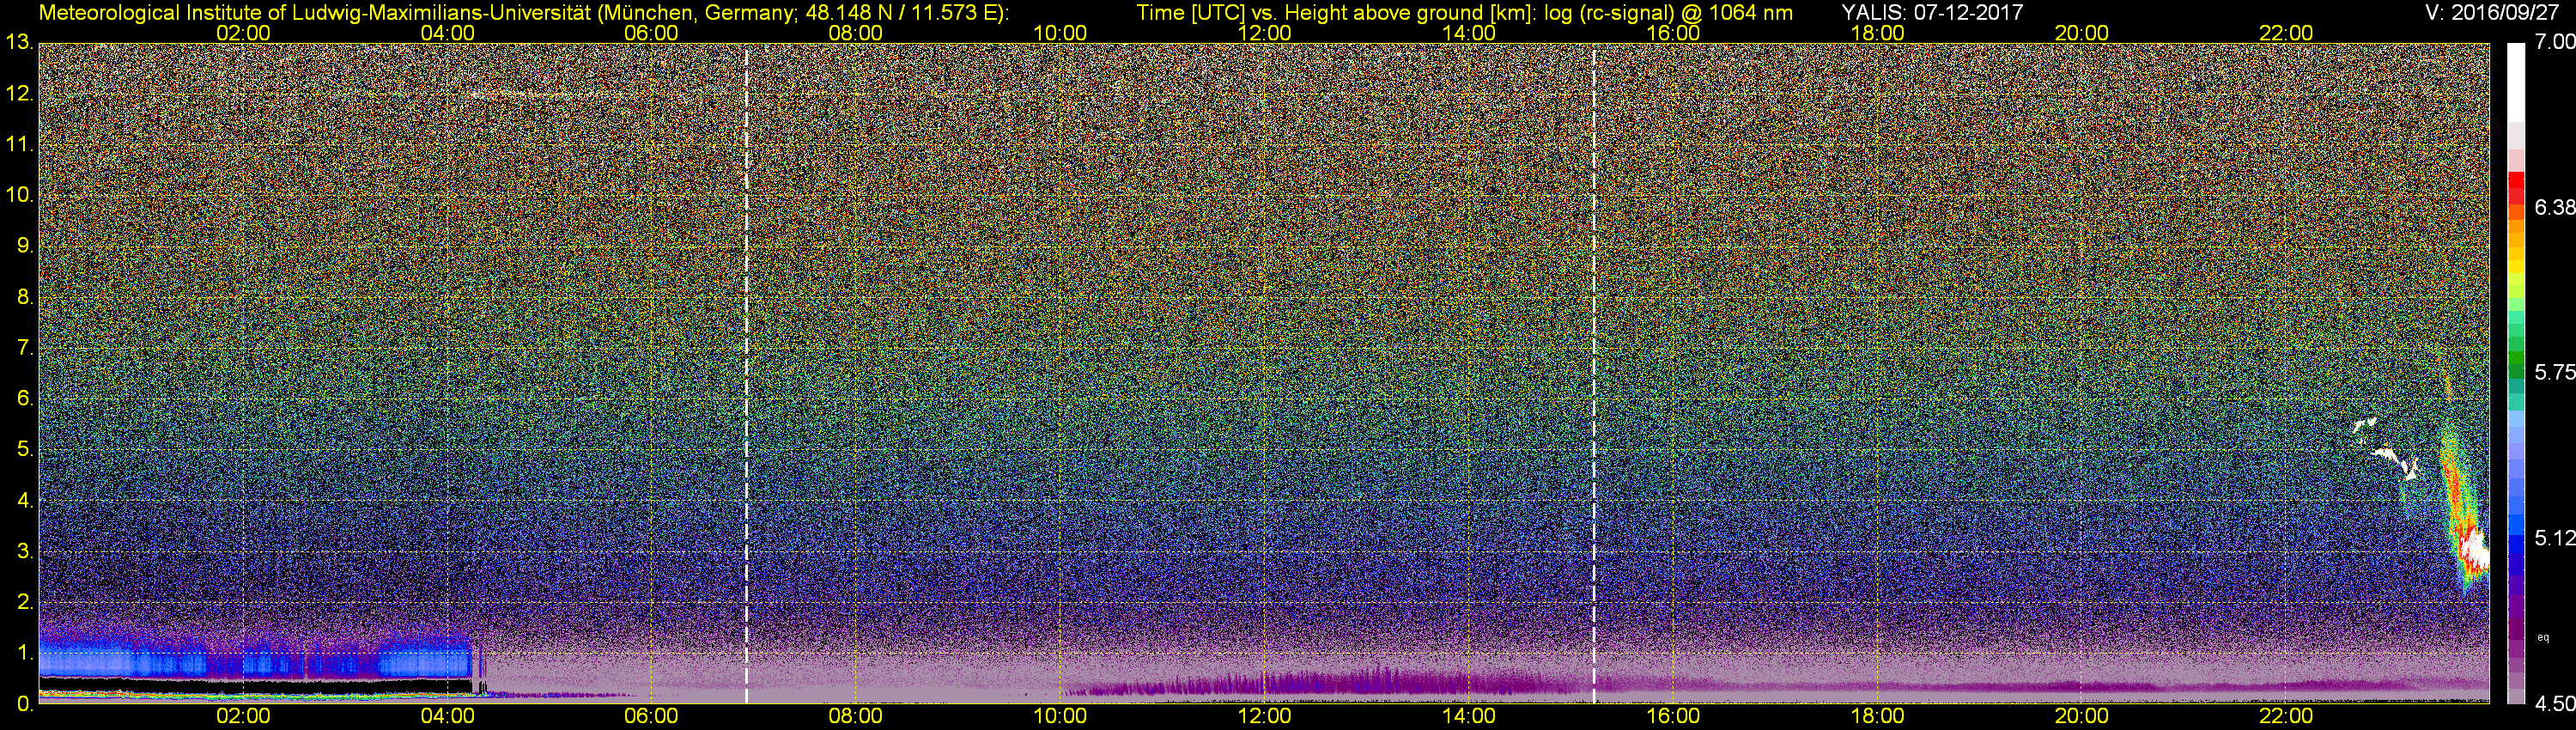Image resolution: width=2576 pixels, height=730 pixels.
Task: Click the 9 km height axis label
Action: point(24,246)
